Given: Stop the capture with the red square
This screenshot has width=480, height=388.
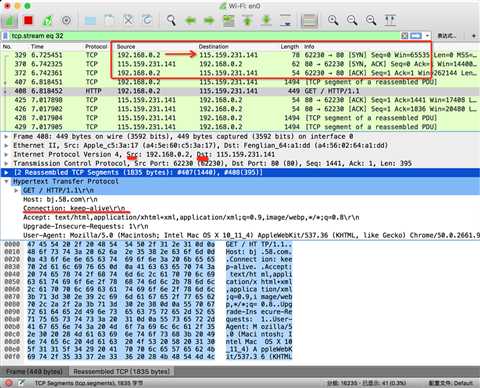Looking at the screenshot, I should click(x=28, y=21).
